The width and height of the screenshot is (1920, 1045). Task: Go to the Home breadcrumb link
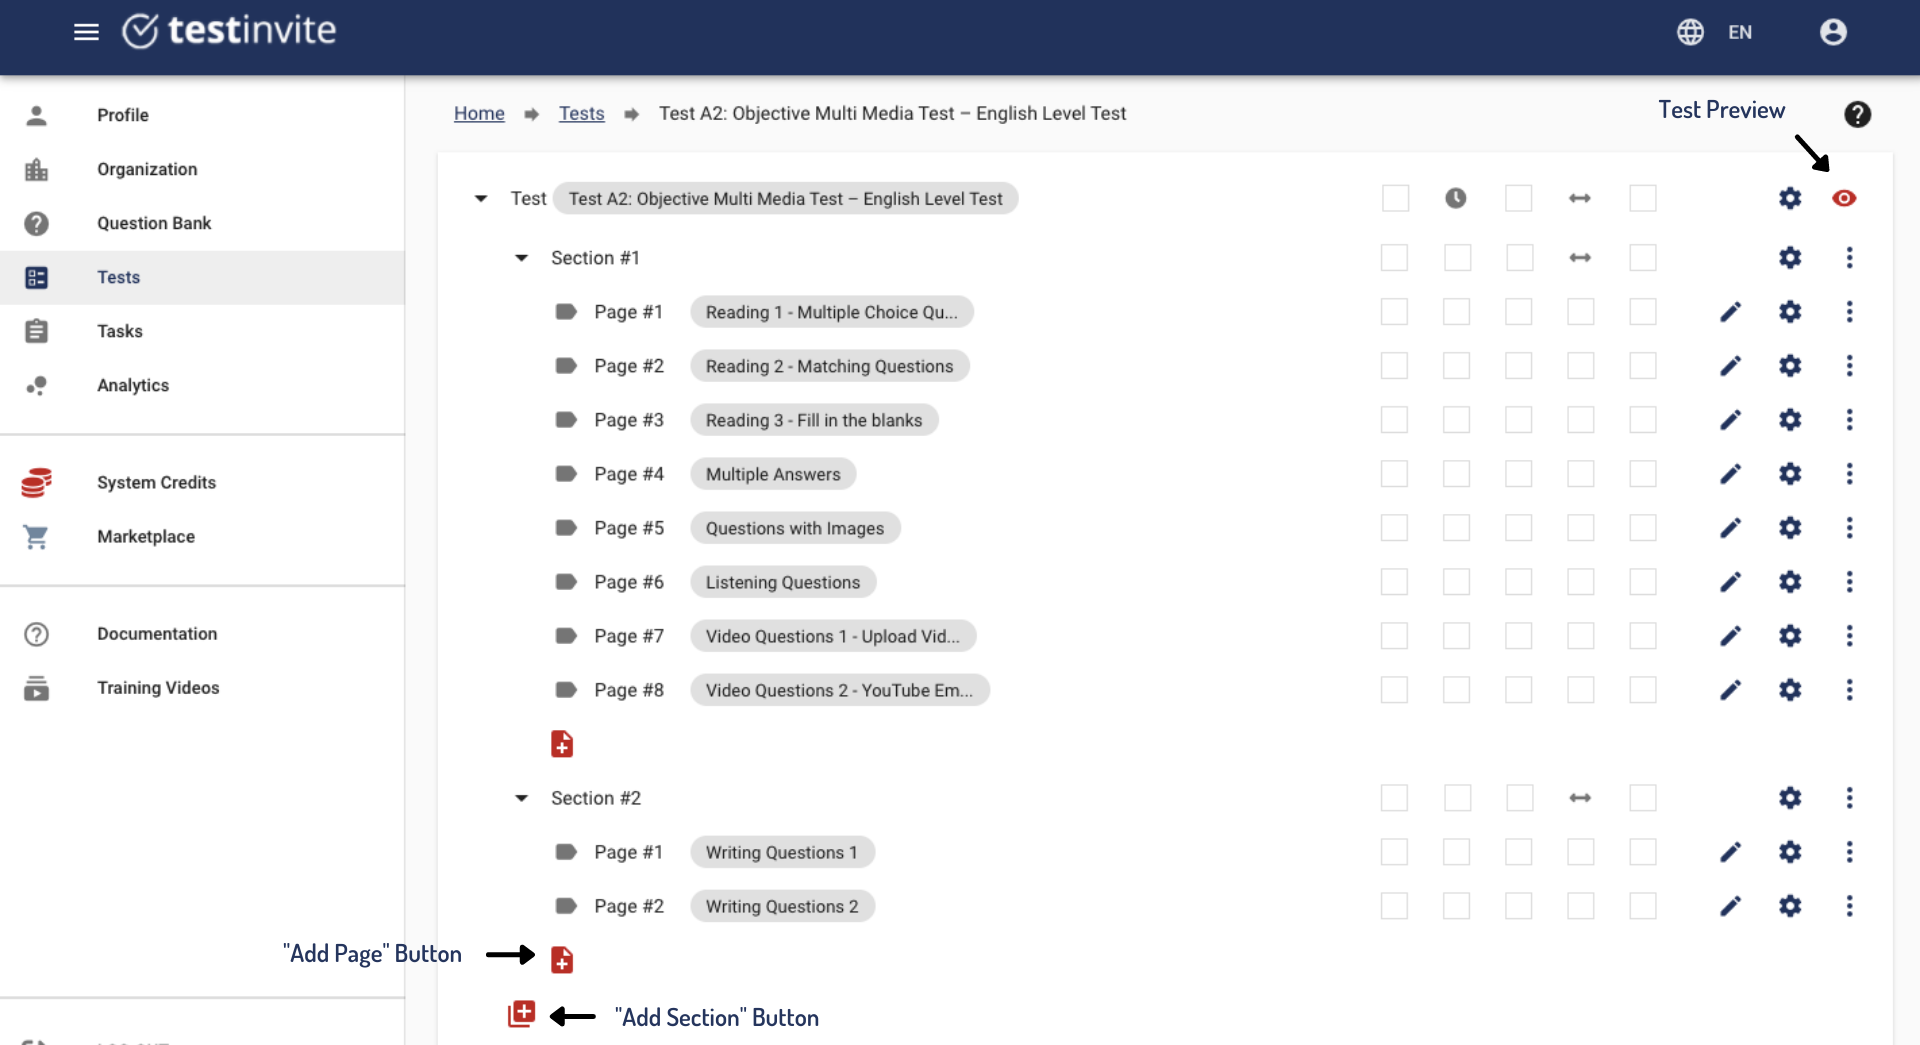[479, 113]
